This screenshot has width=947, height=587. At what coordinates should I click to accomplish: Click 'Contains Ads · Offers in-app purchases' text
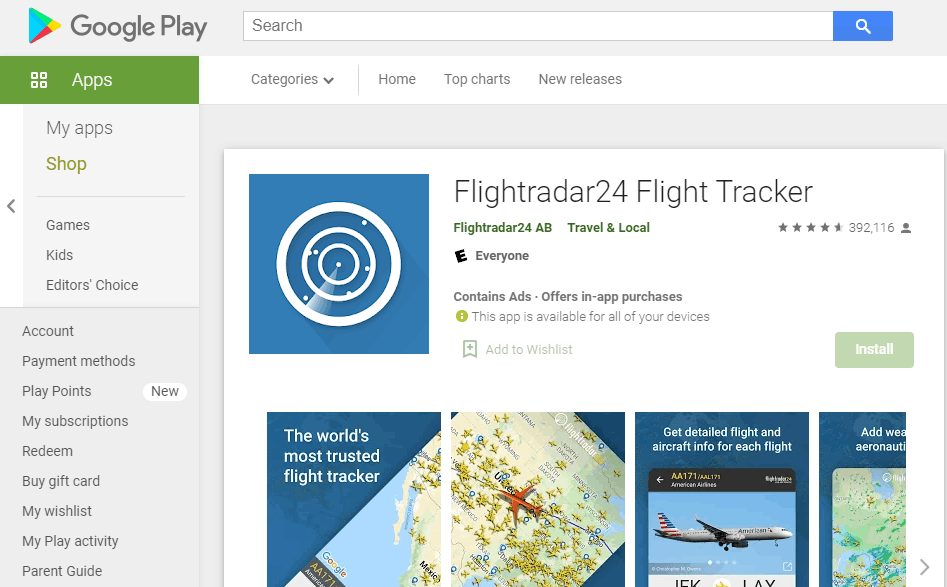click(568, 297)
